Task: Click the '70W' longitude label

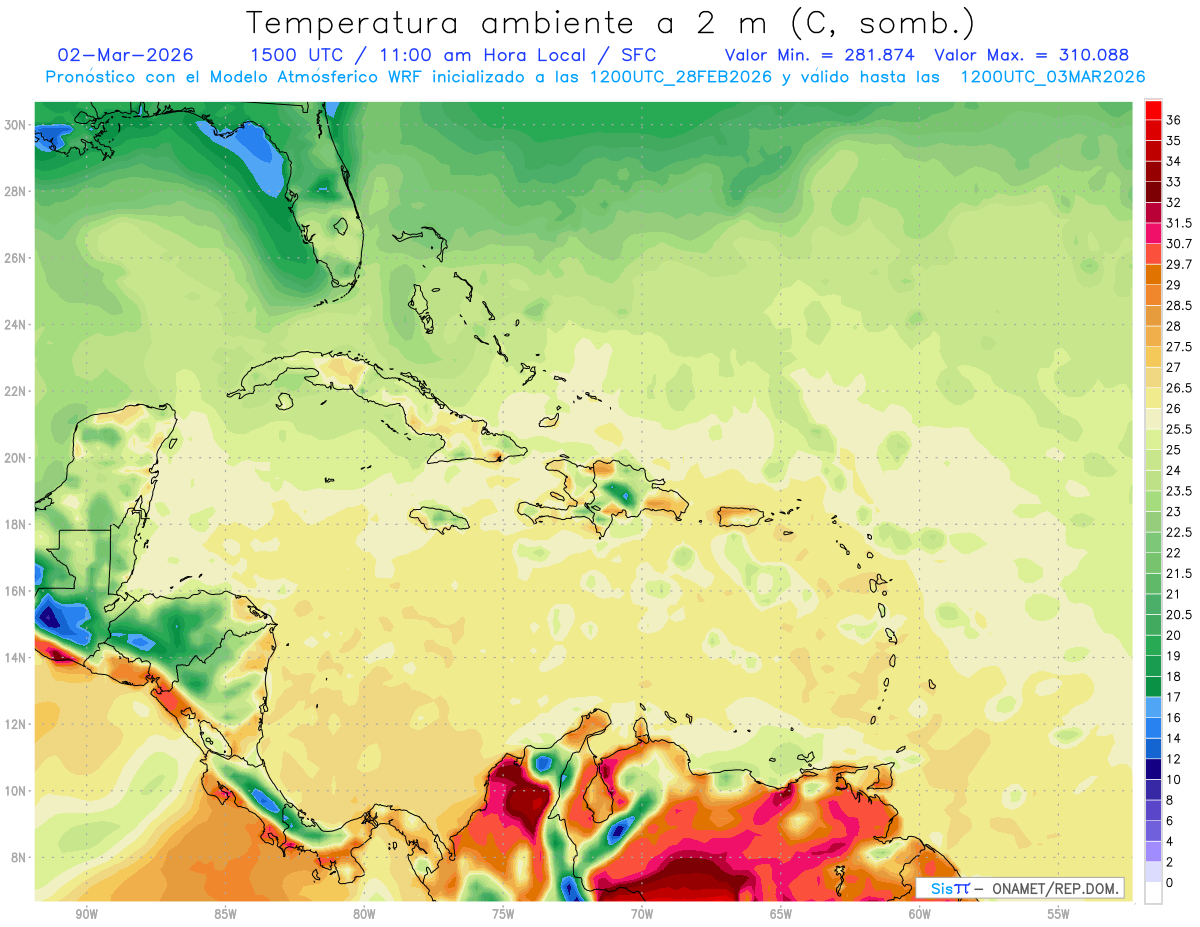Action: [642, 915]
